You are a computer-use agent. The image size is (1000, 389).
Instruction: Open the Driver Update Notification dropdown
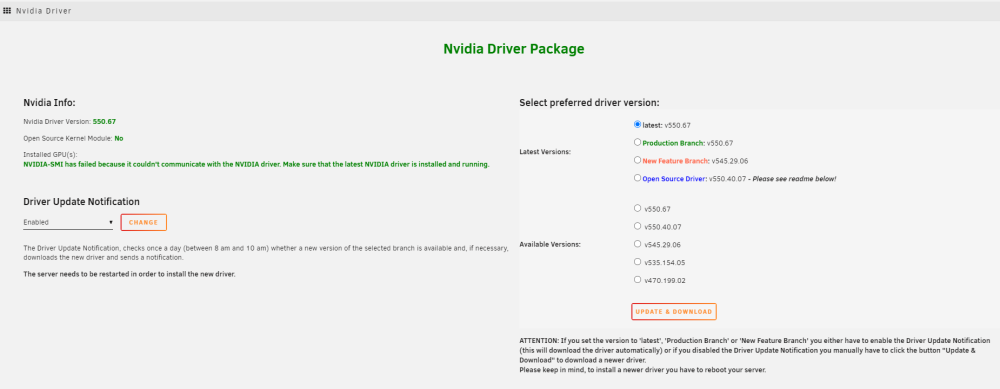(68, 223)
